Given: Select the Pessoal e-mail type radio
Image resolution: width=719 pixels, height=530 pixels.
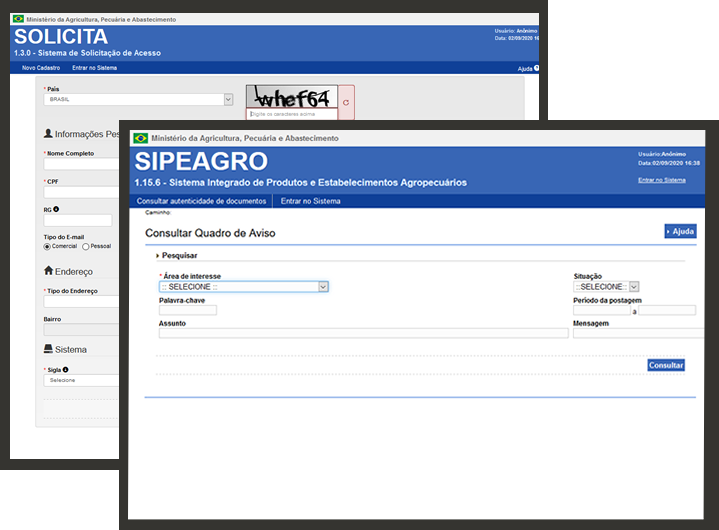Looking at the screenshot, I should coord(85,247).
